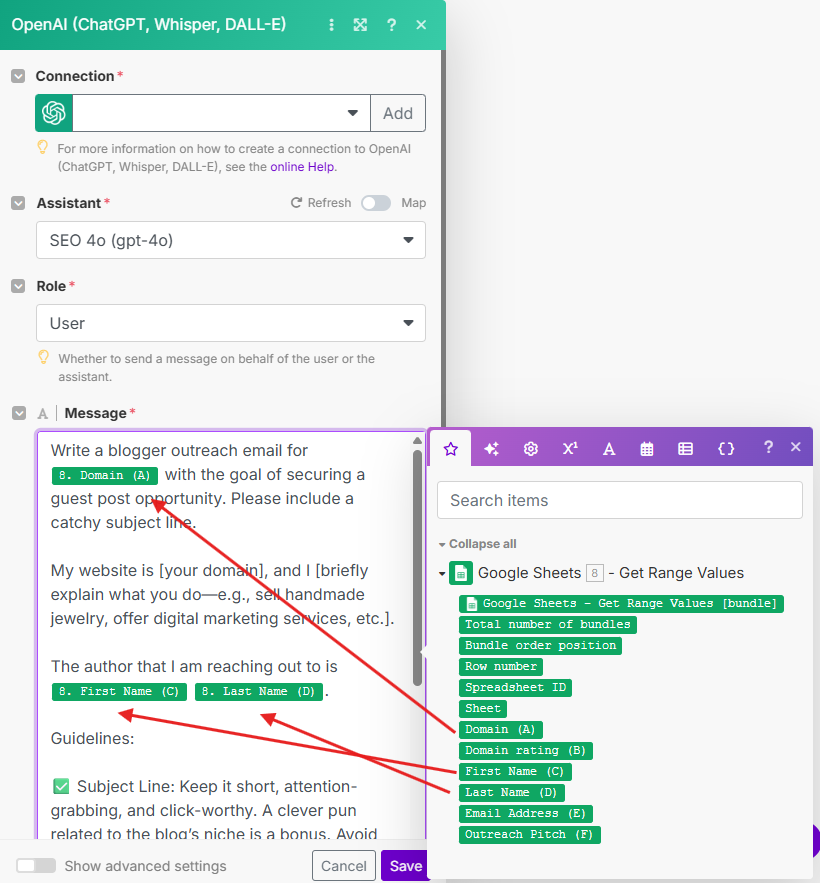Open the general functions gear tab
The image size is (820, 883).
click(531, 449)
